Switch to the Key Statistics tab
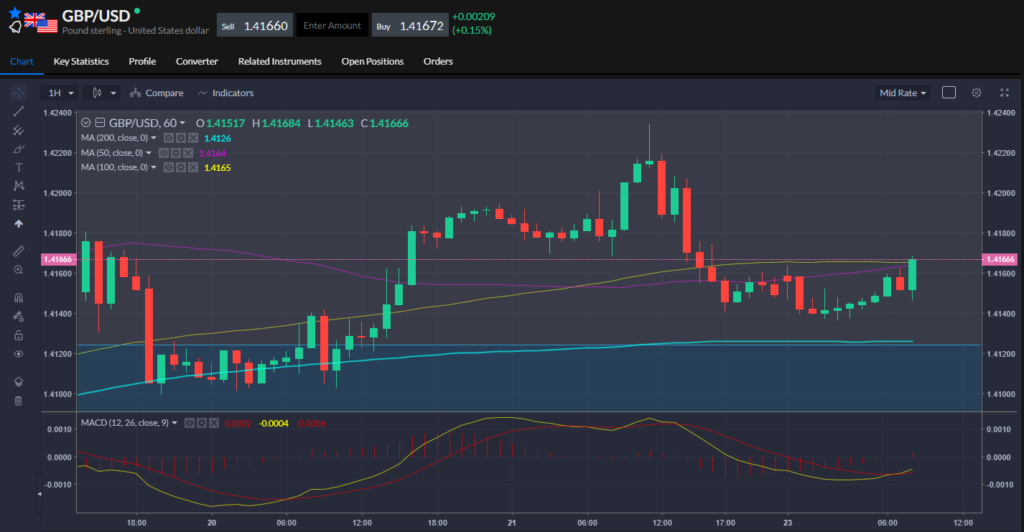 [x=81, y=61]
